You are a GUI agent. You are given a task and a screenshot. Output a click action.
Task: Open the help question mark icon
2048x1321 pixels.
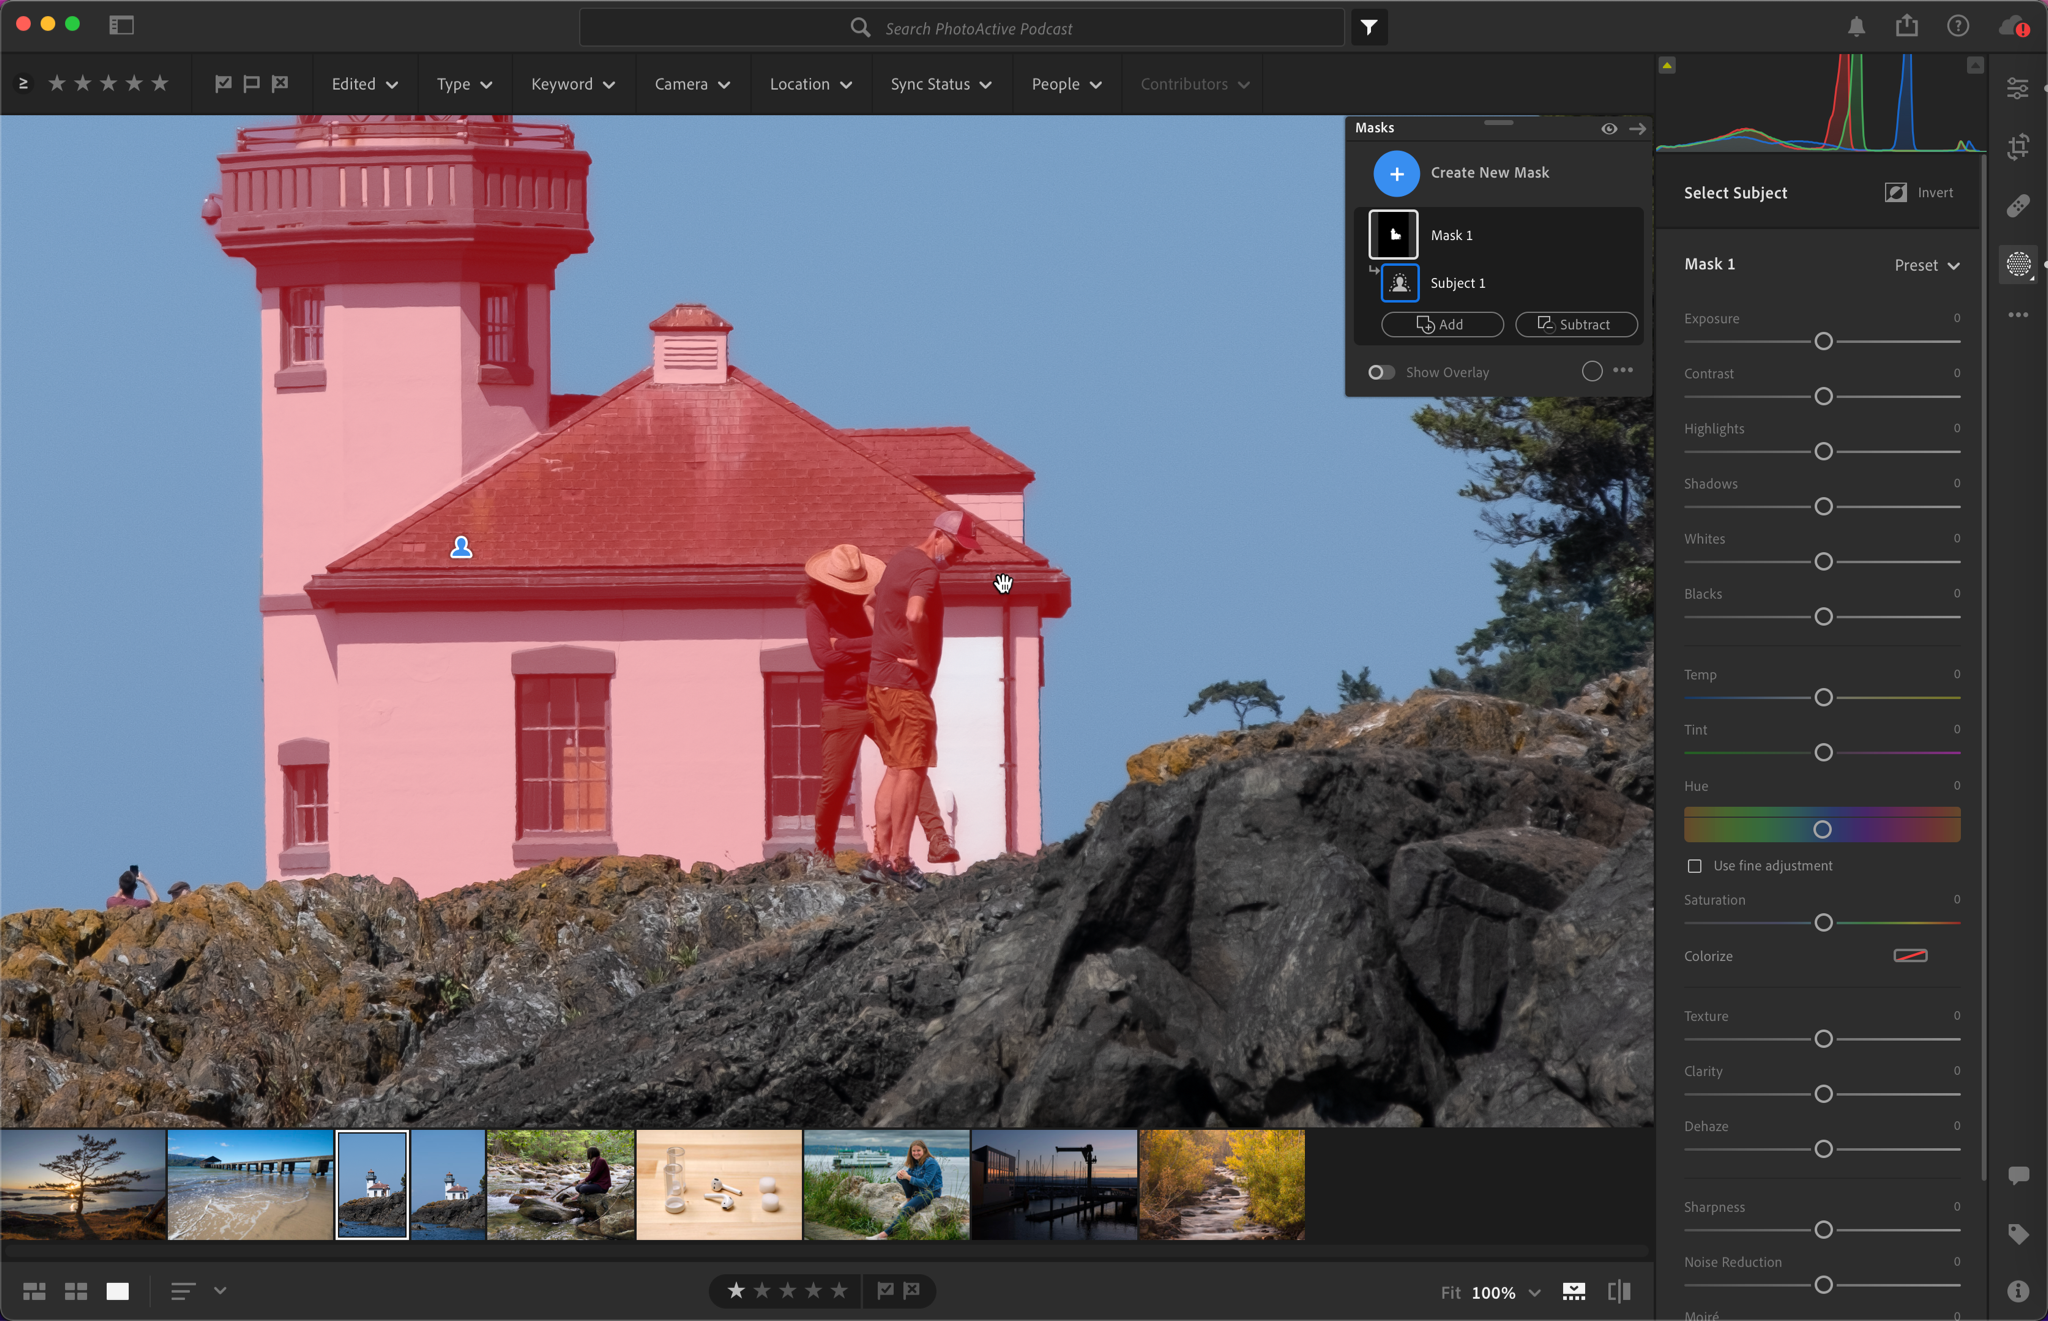(1958, 26)
